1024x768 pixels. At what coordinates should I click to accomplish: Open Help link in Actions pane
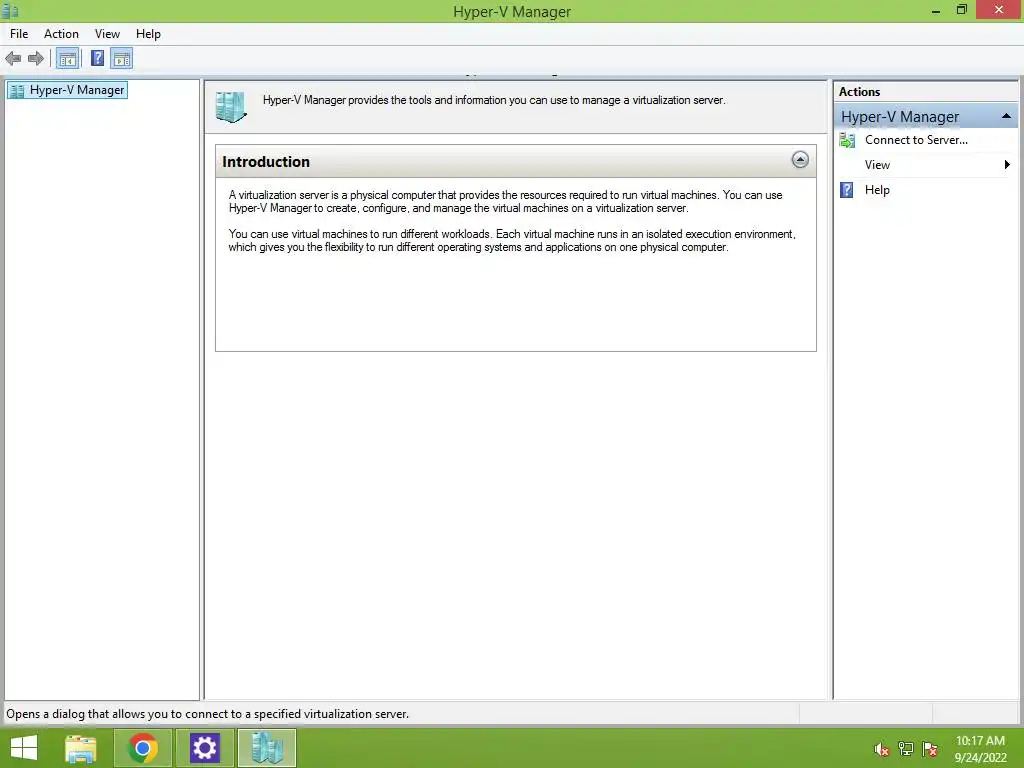point(877,190)
